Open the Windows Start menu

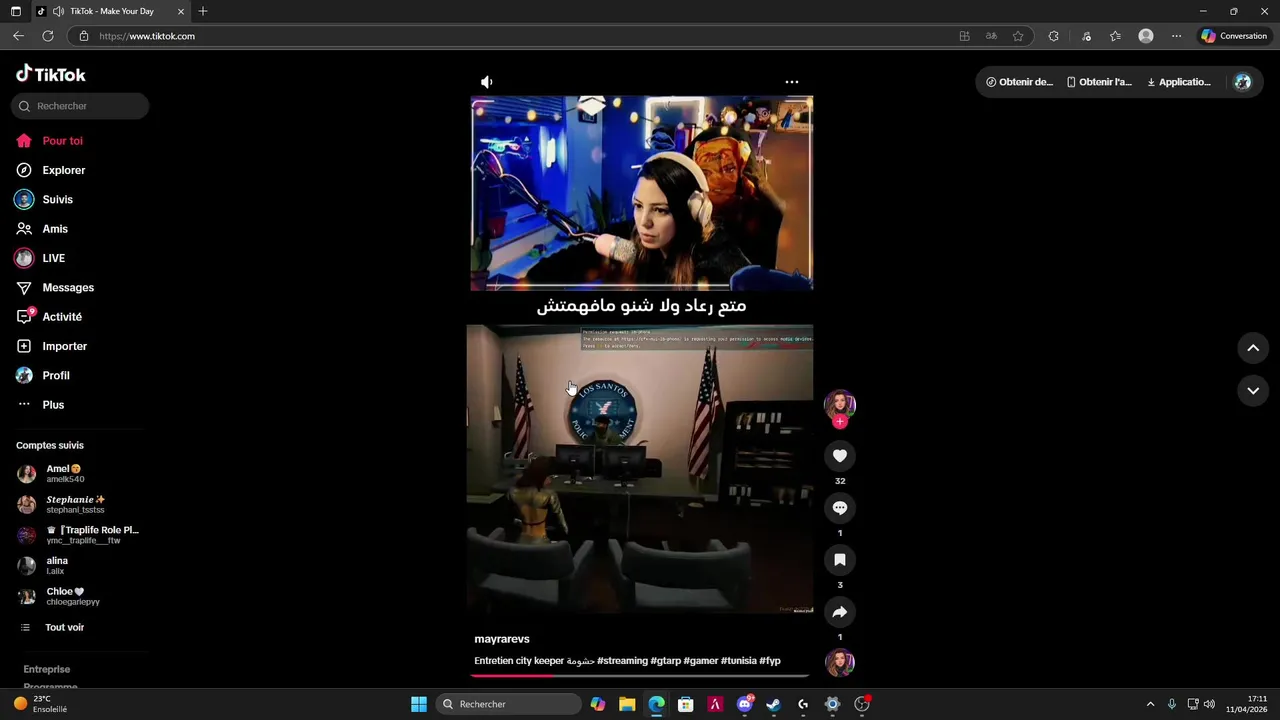click(419, 704)
